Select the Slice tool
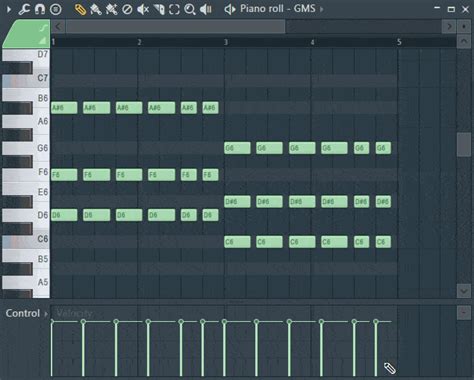Screen dimensions: 474x380 pyautogui.click(x=159, y=9)
